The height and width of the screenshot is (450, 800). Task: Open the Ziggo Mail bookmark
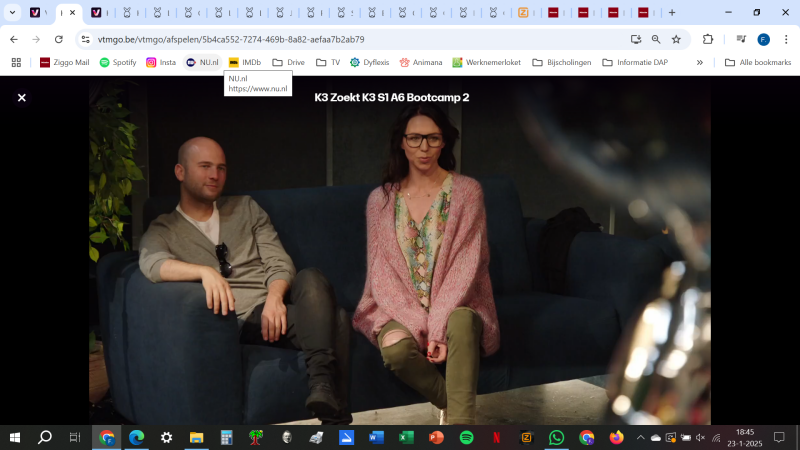point(64,62)
